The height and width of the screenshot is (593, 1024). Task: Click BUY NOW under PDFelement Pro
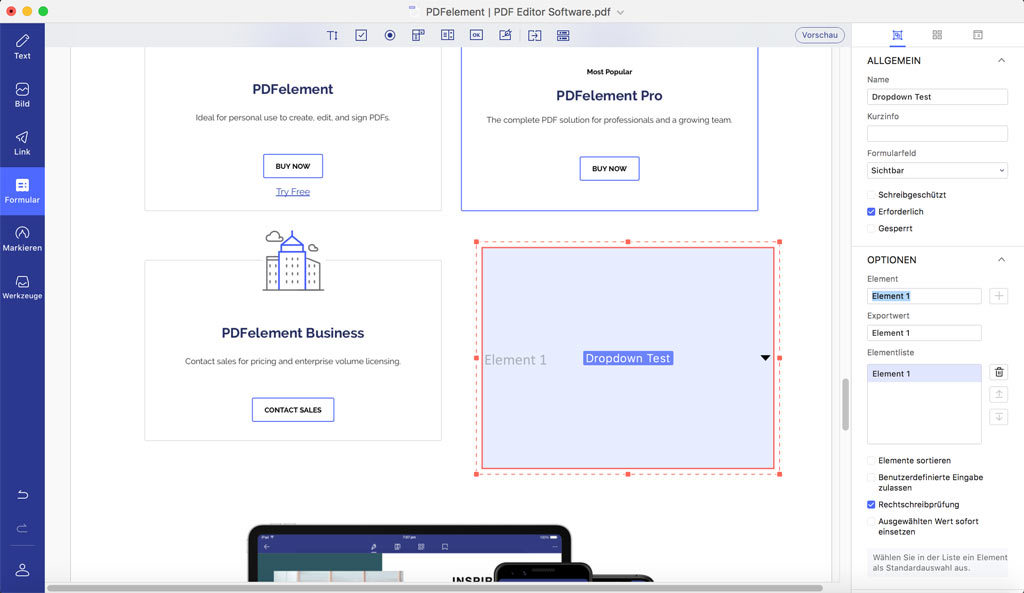point(609,168)
